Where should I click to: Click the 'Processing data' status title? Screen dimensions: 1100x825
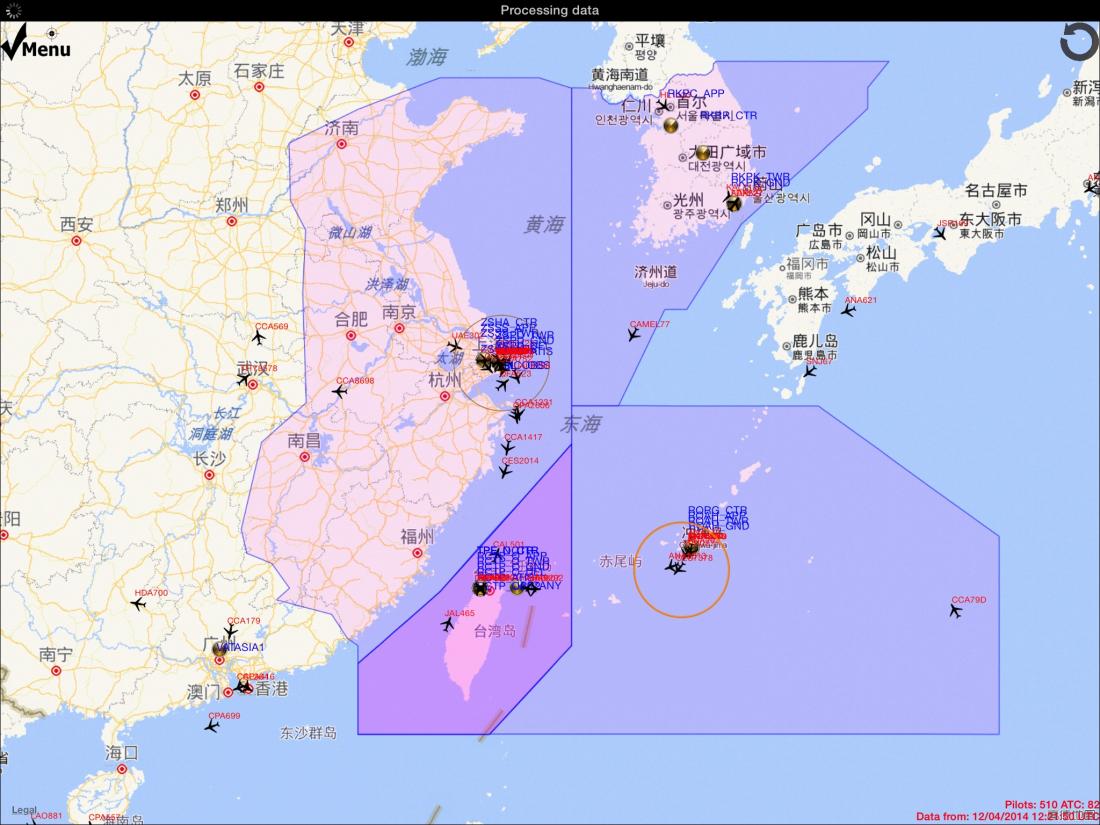coord(550,10)
